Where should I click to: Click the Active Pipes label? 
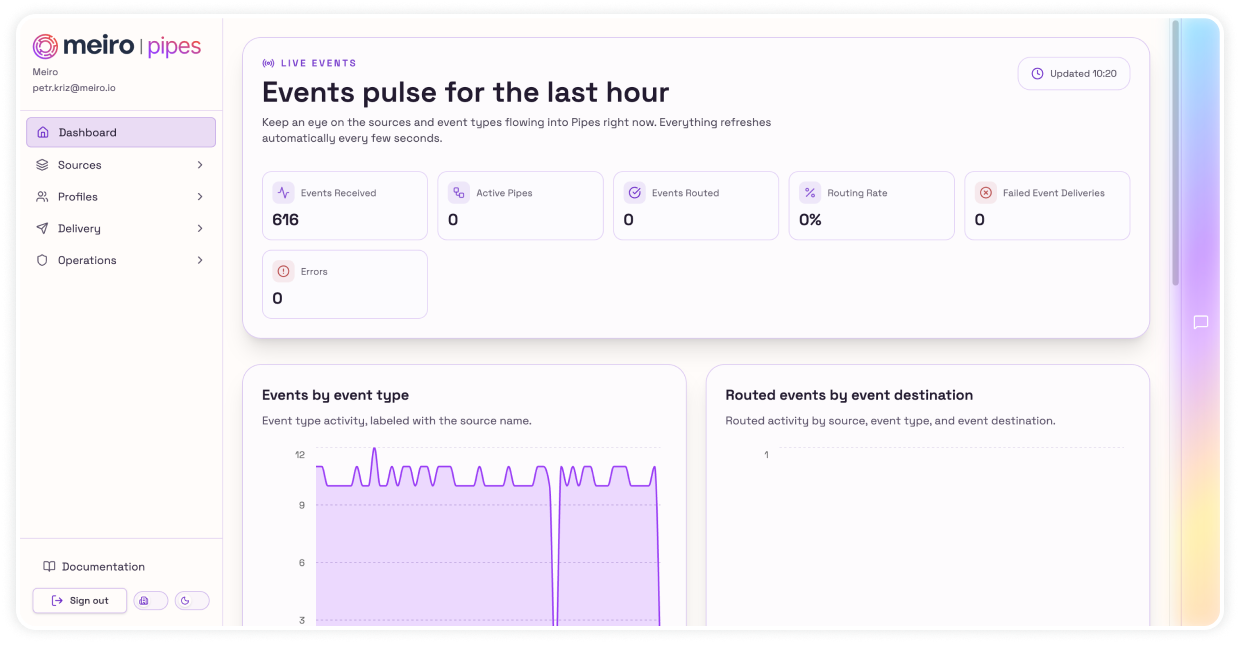pos(504,193)
